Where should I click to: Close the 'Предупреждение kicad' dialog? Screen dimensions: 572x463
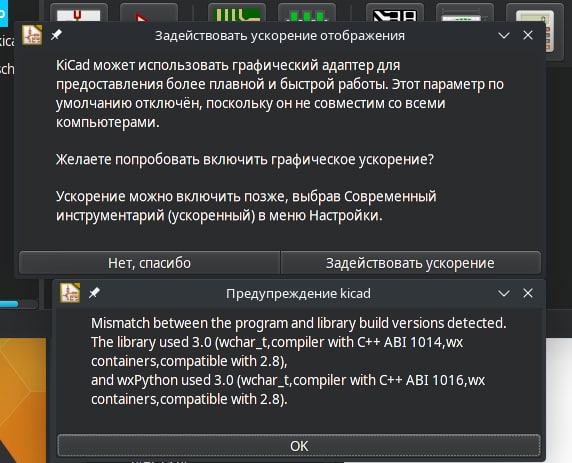528,293
